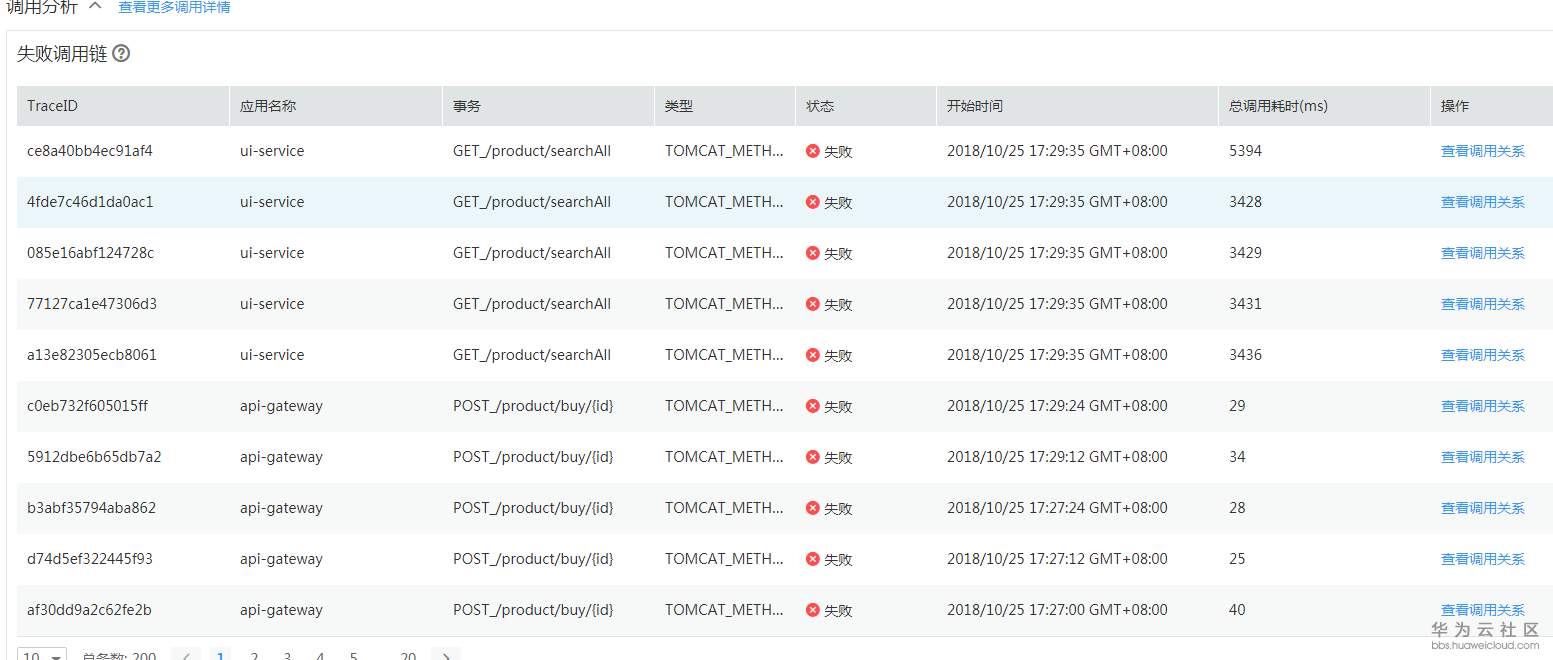Viewport: 1553px width, 660px height.
Task: Click GET_/product/searchAll in the 085e16abf124728c row
Action: 532,253
